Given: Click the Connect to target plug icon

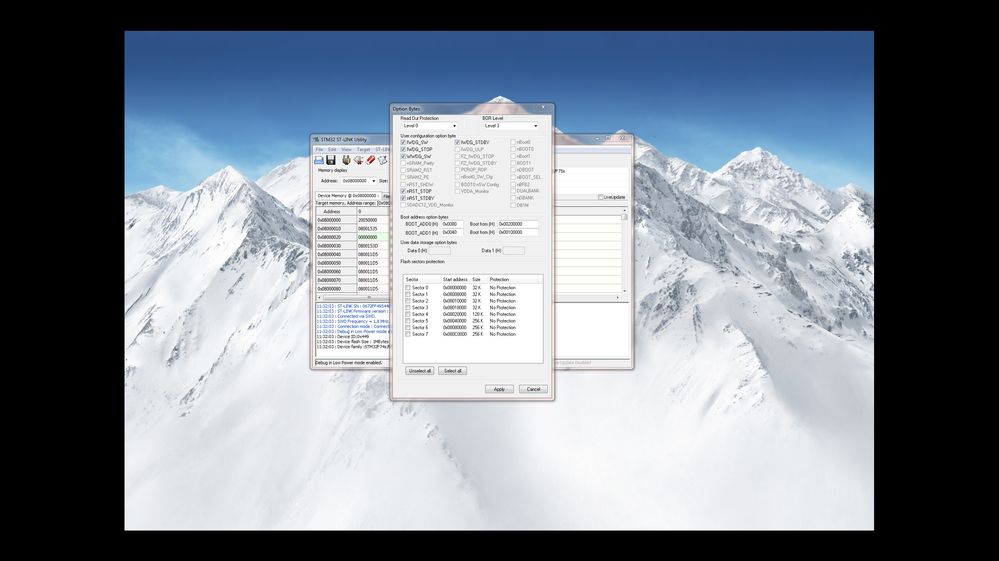Looking at the screenshot, I should tap(346, 160).
